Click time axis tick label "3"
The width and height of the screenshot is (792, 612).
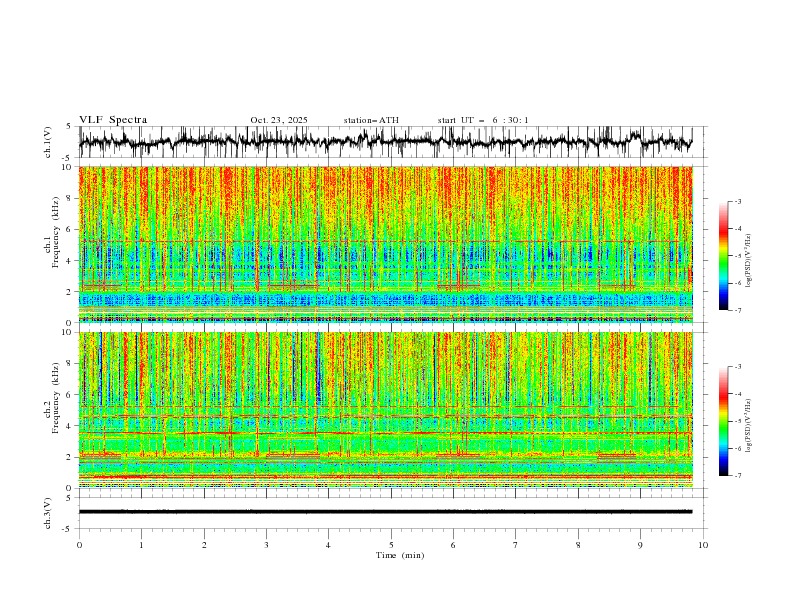[266, 545]
